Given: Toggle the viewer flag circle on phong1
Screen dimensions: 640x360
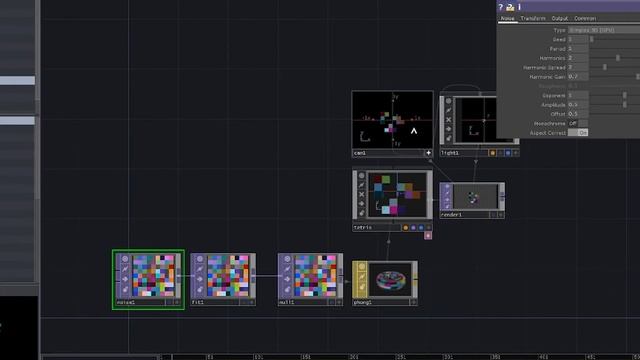Looking at the screenshot, I should pyautogui.click(x=362, y=267).
